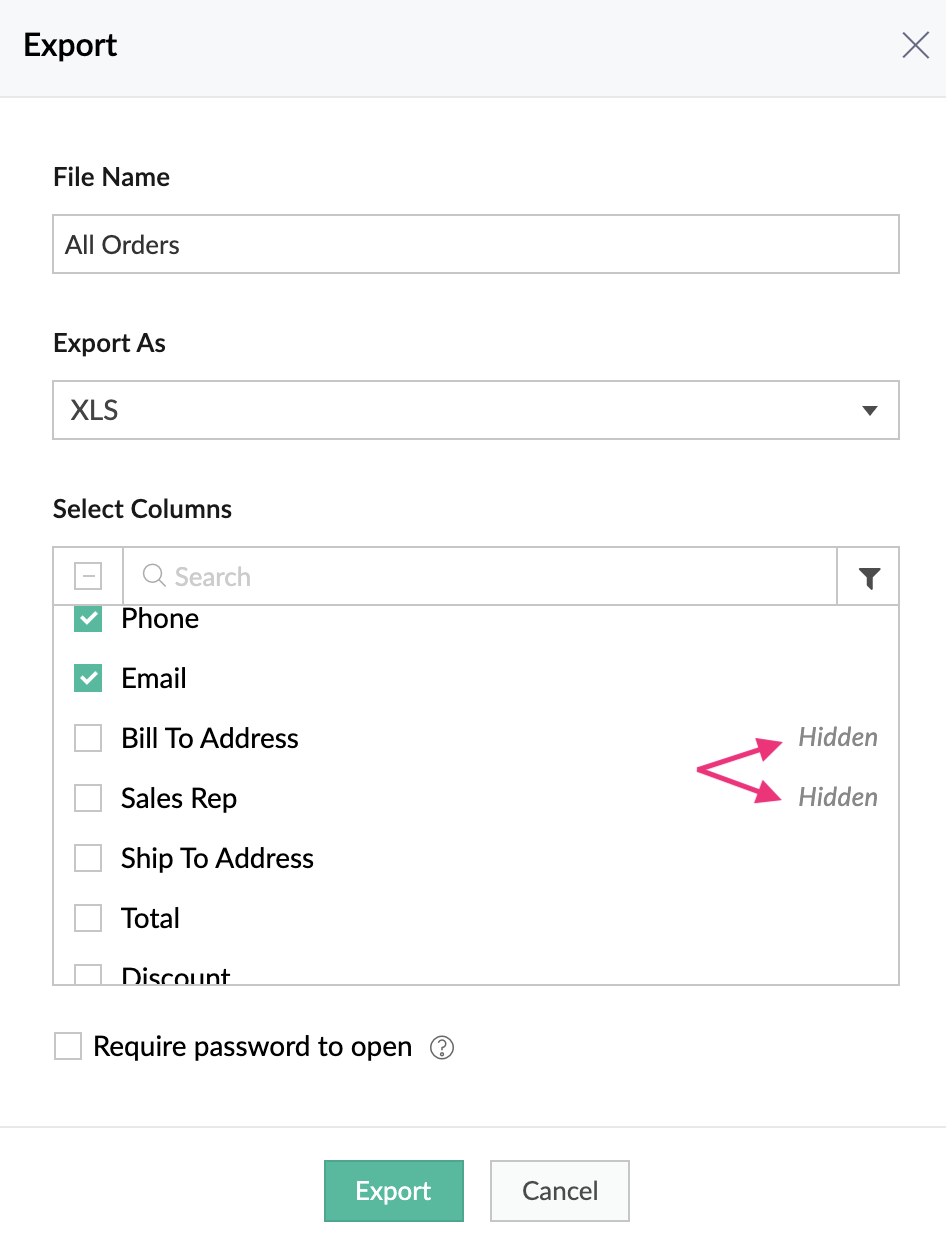Click the Hidden label for Sales Rep

pos(838,798)
